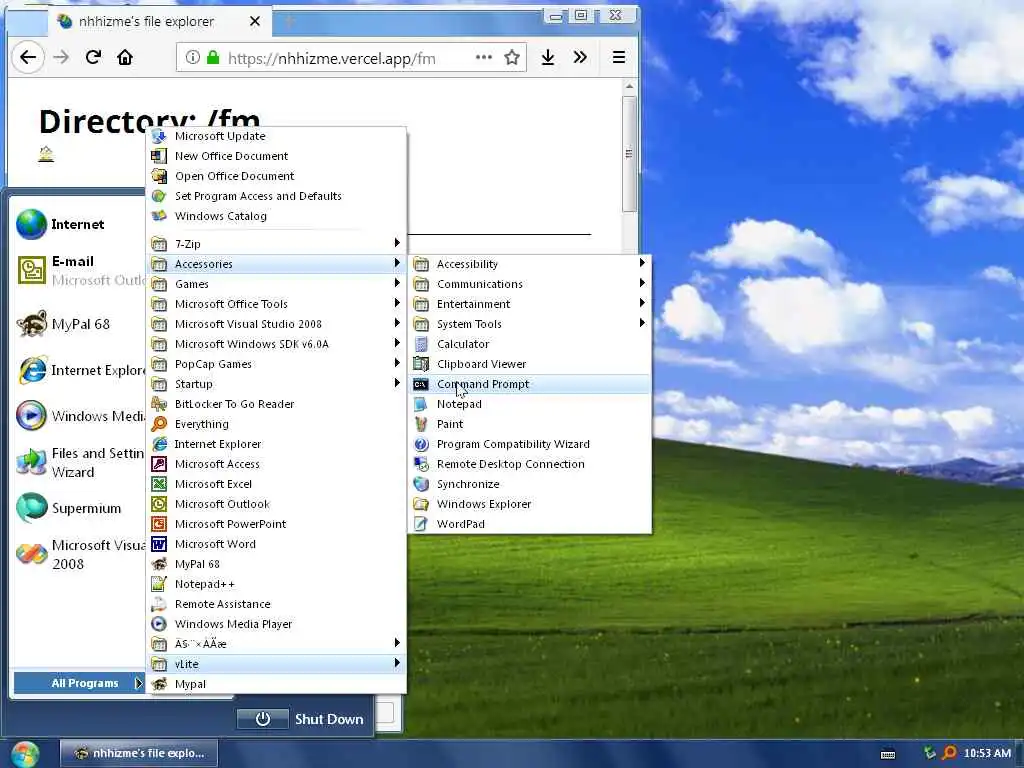This screenshot has height=768, width=1024.
Task: Click the Set Program Access and Defaults icon
Action: coord(159,196)
